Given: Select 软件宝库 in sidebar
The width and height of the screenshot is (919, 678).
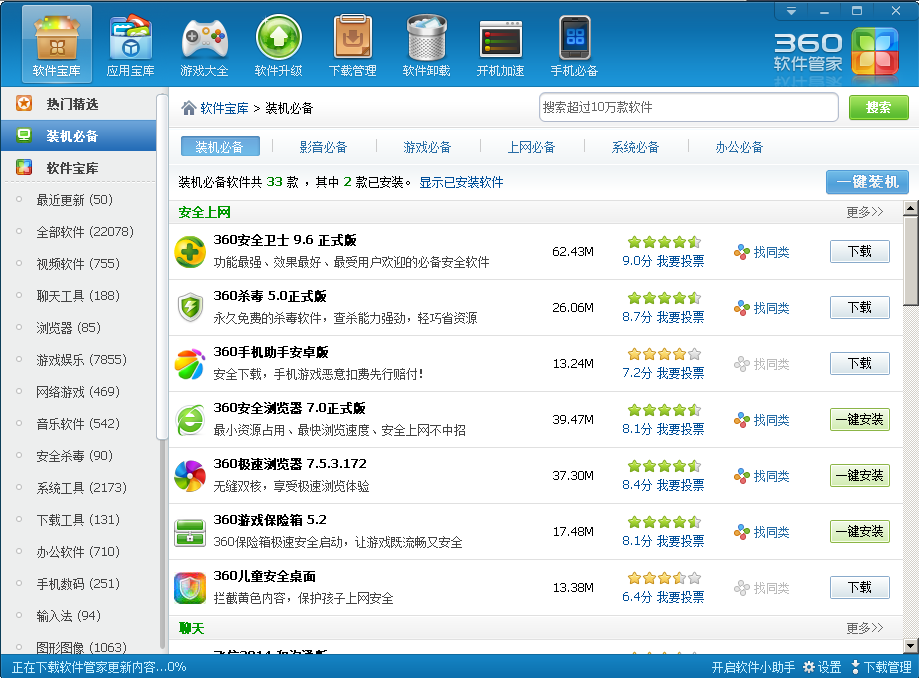Looking at the screenshot, I should click(79, 168).
